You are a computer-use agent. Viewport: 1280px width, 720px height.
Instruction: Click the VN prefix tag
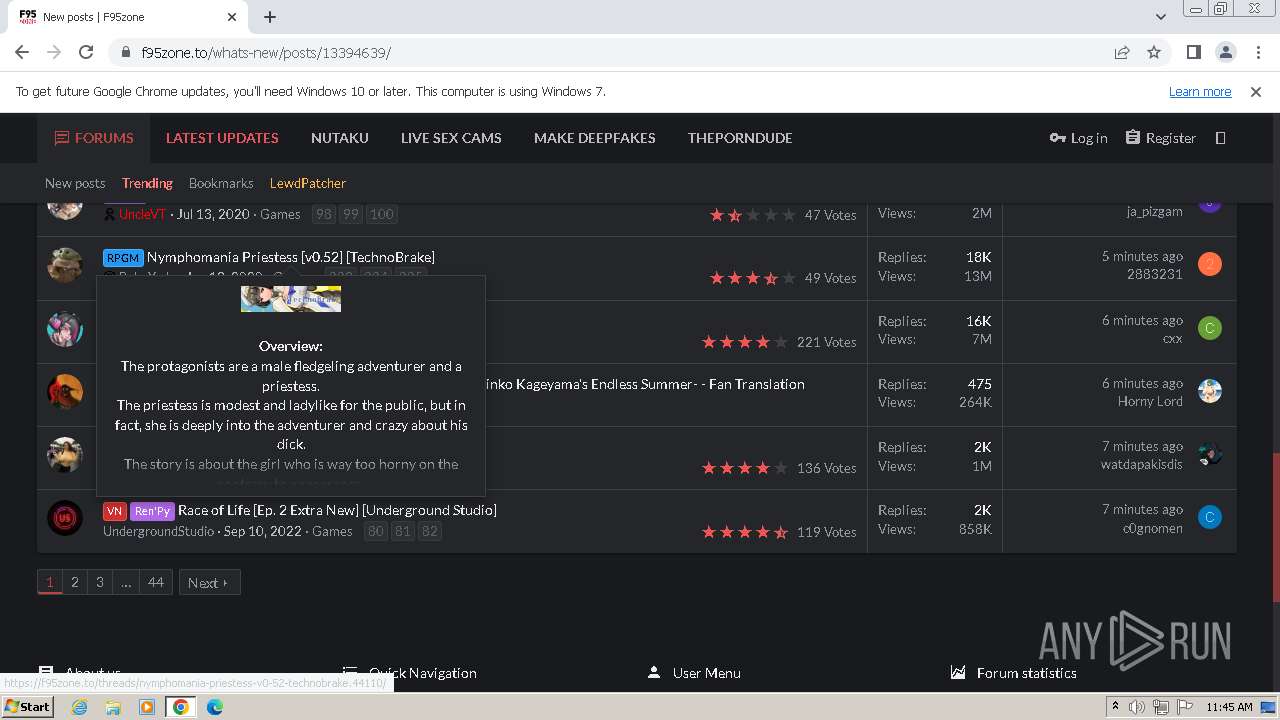pyautogui.click(x=114, y=511)
